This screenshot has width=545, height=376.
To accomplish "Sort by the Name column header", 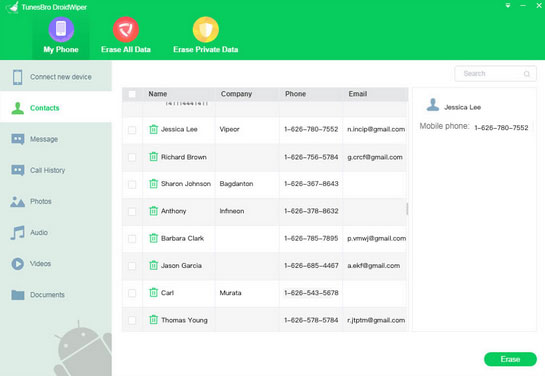I will pos(157,94).
